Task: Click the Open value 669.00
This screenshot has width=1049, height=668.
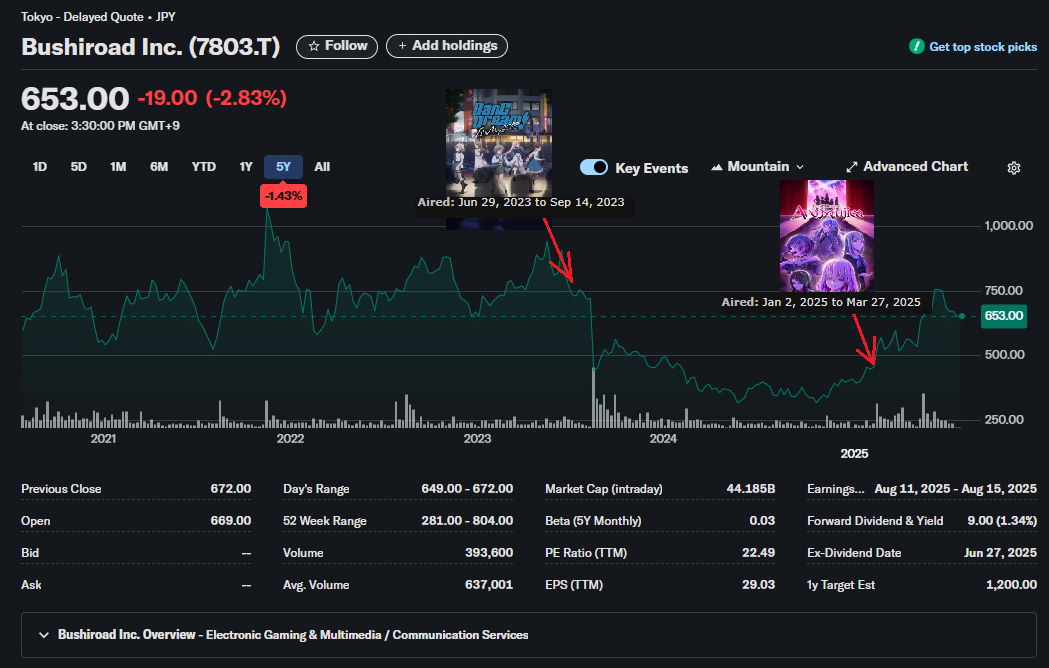Action: click(x=231, y=521)
